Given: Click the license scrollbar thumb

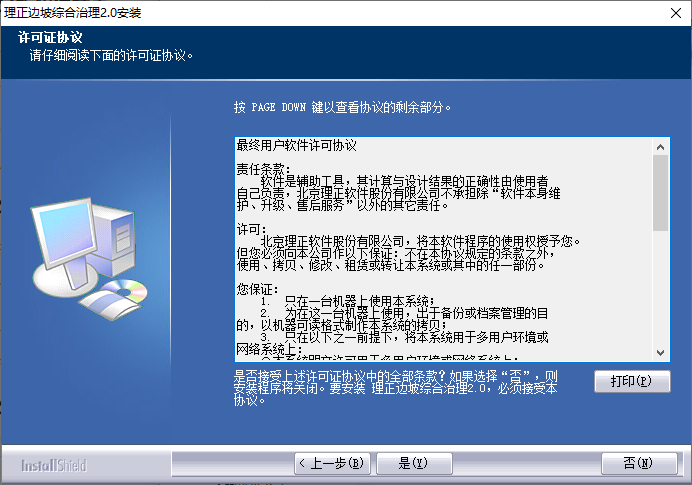Looking at the screenshot, I should (x=660, y=193).
